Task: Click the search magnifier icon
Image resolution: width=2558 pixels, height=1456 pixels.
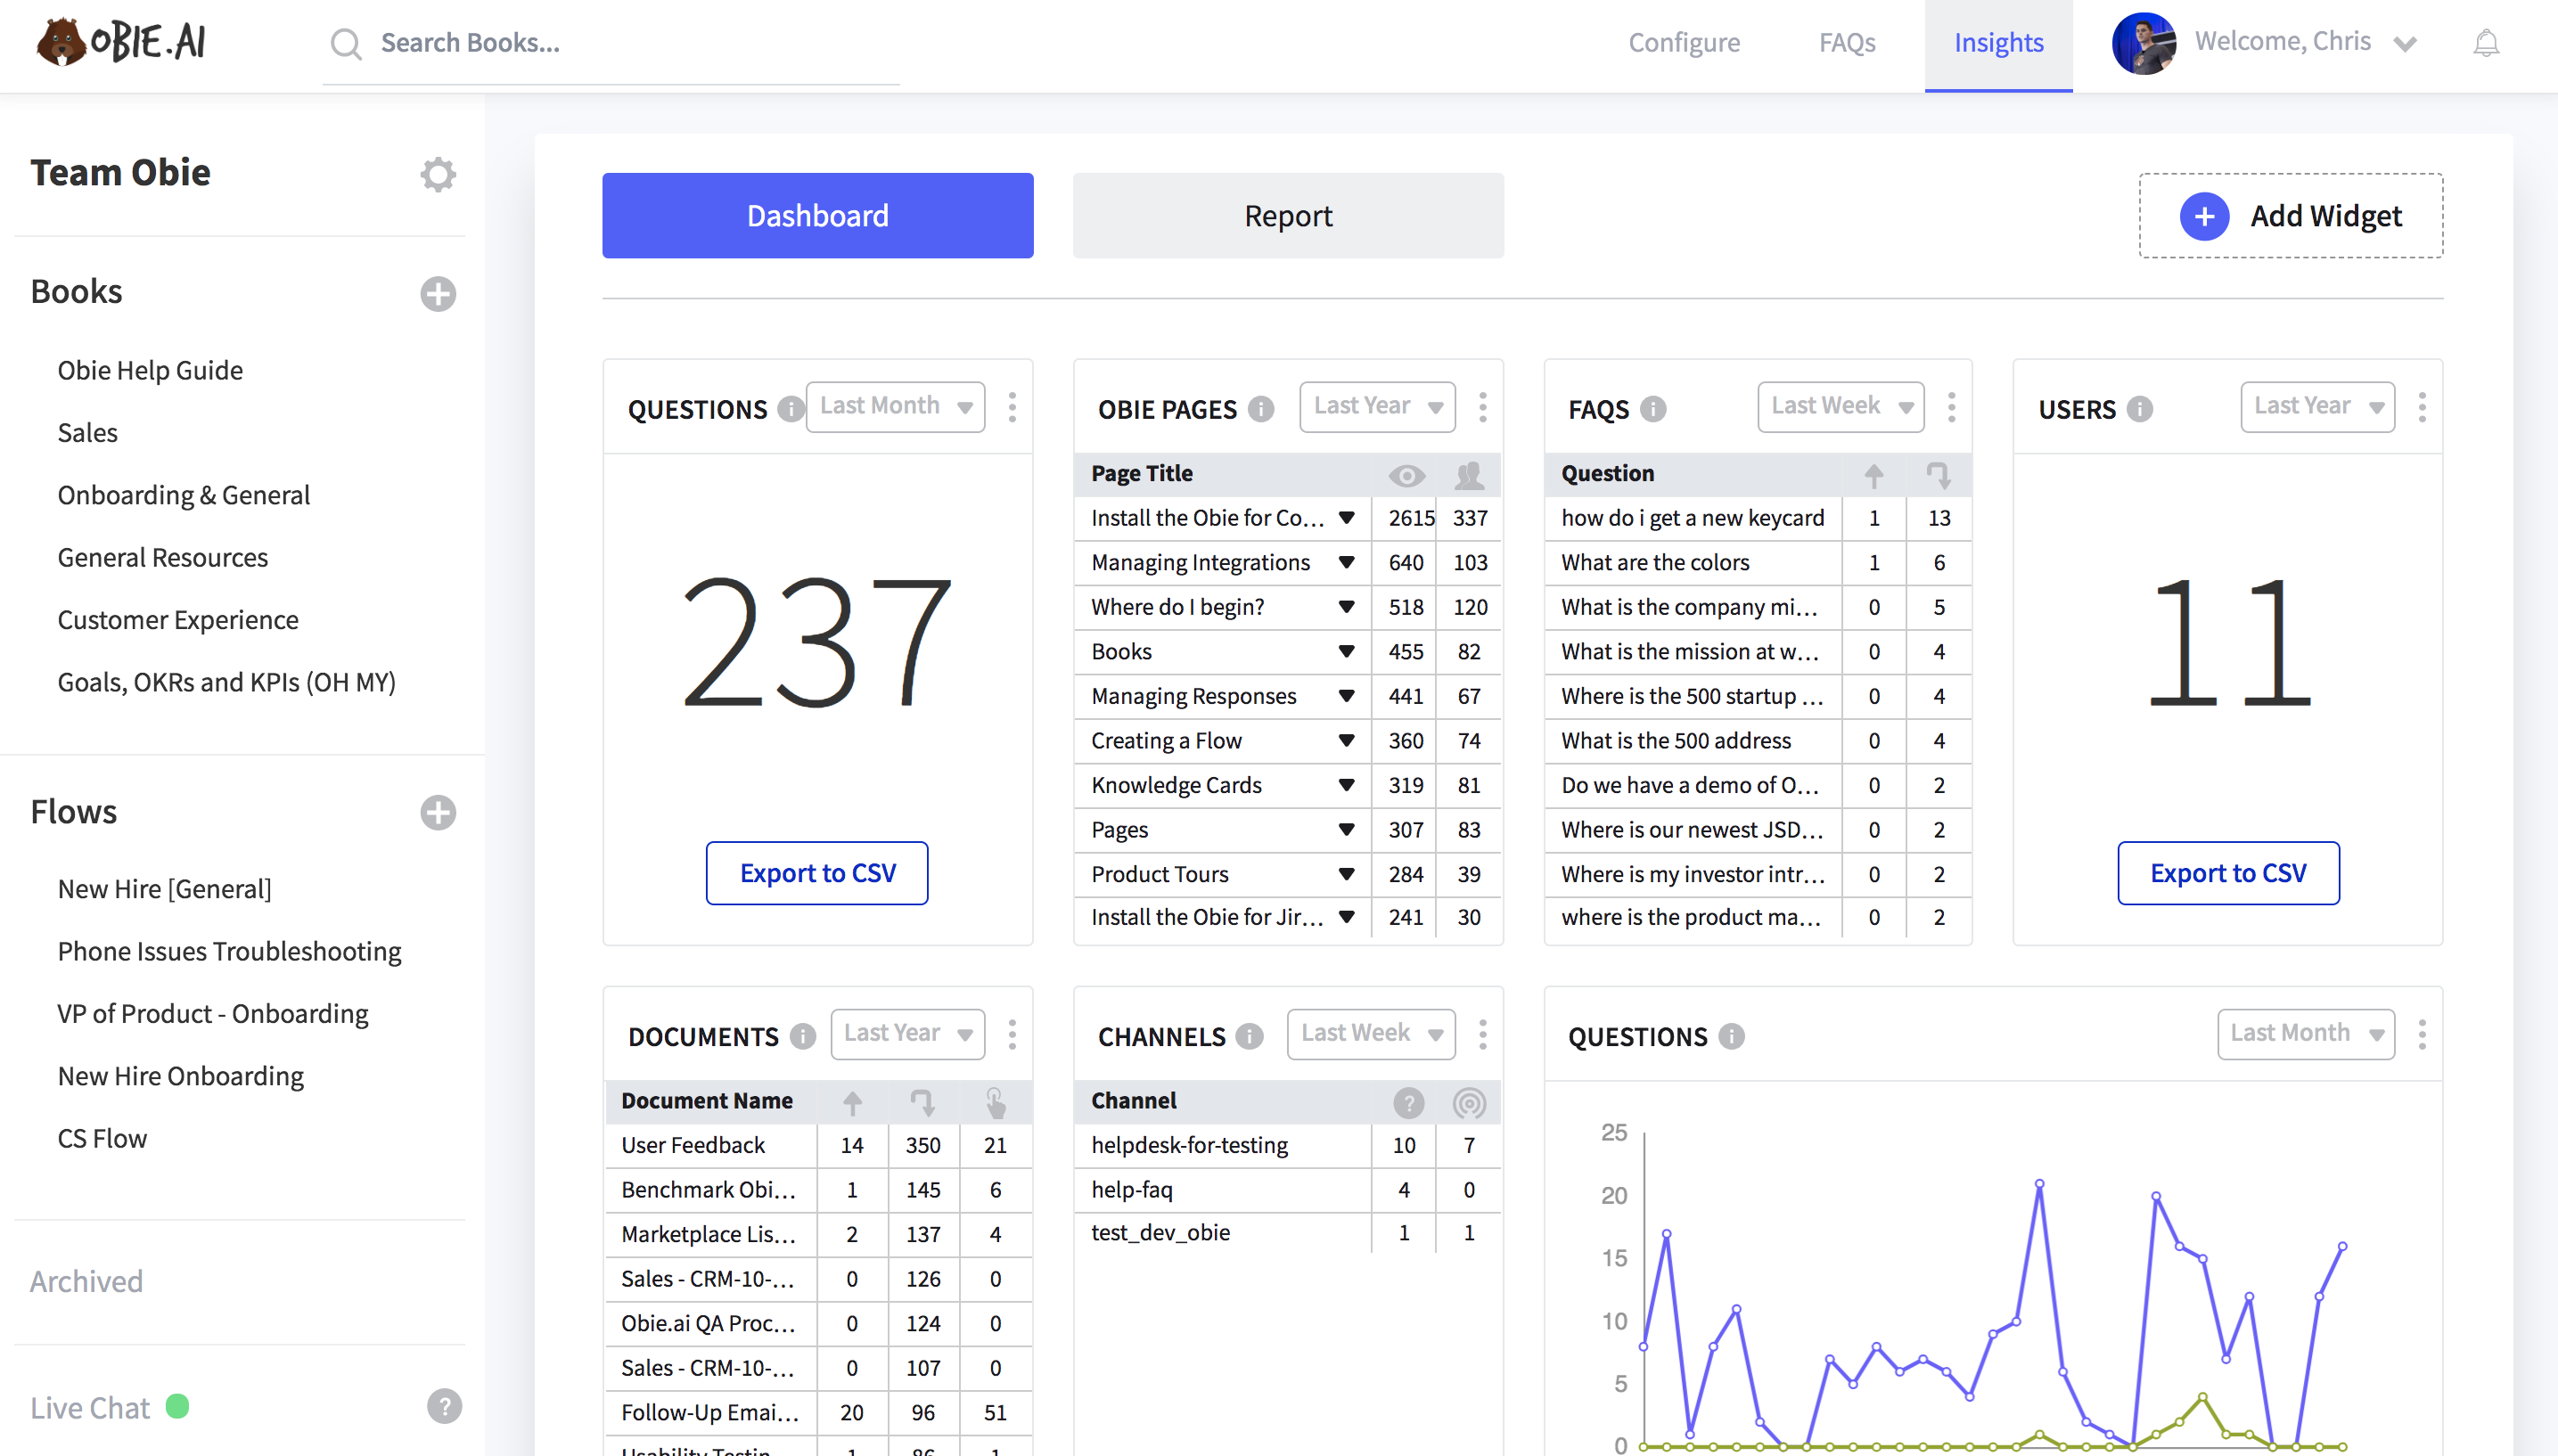Action: coord(346,44)
